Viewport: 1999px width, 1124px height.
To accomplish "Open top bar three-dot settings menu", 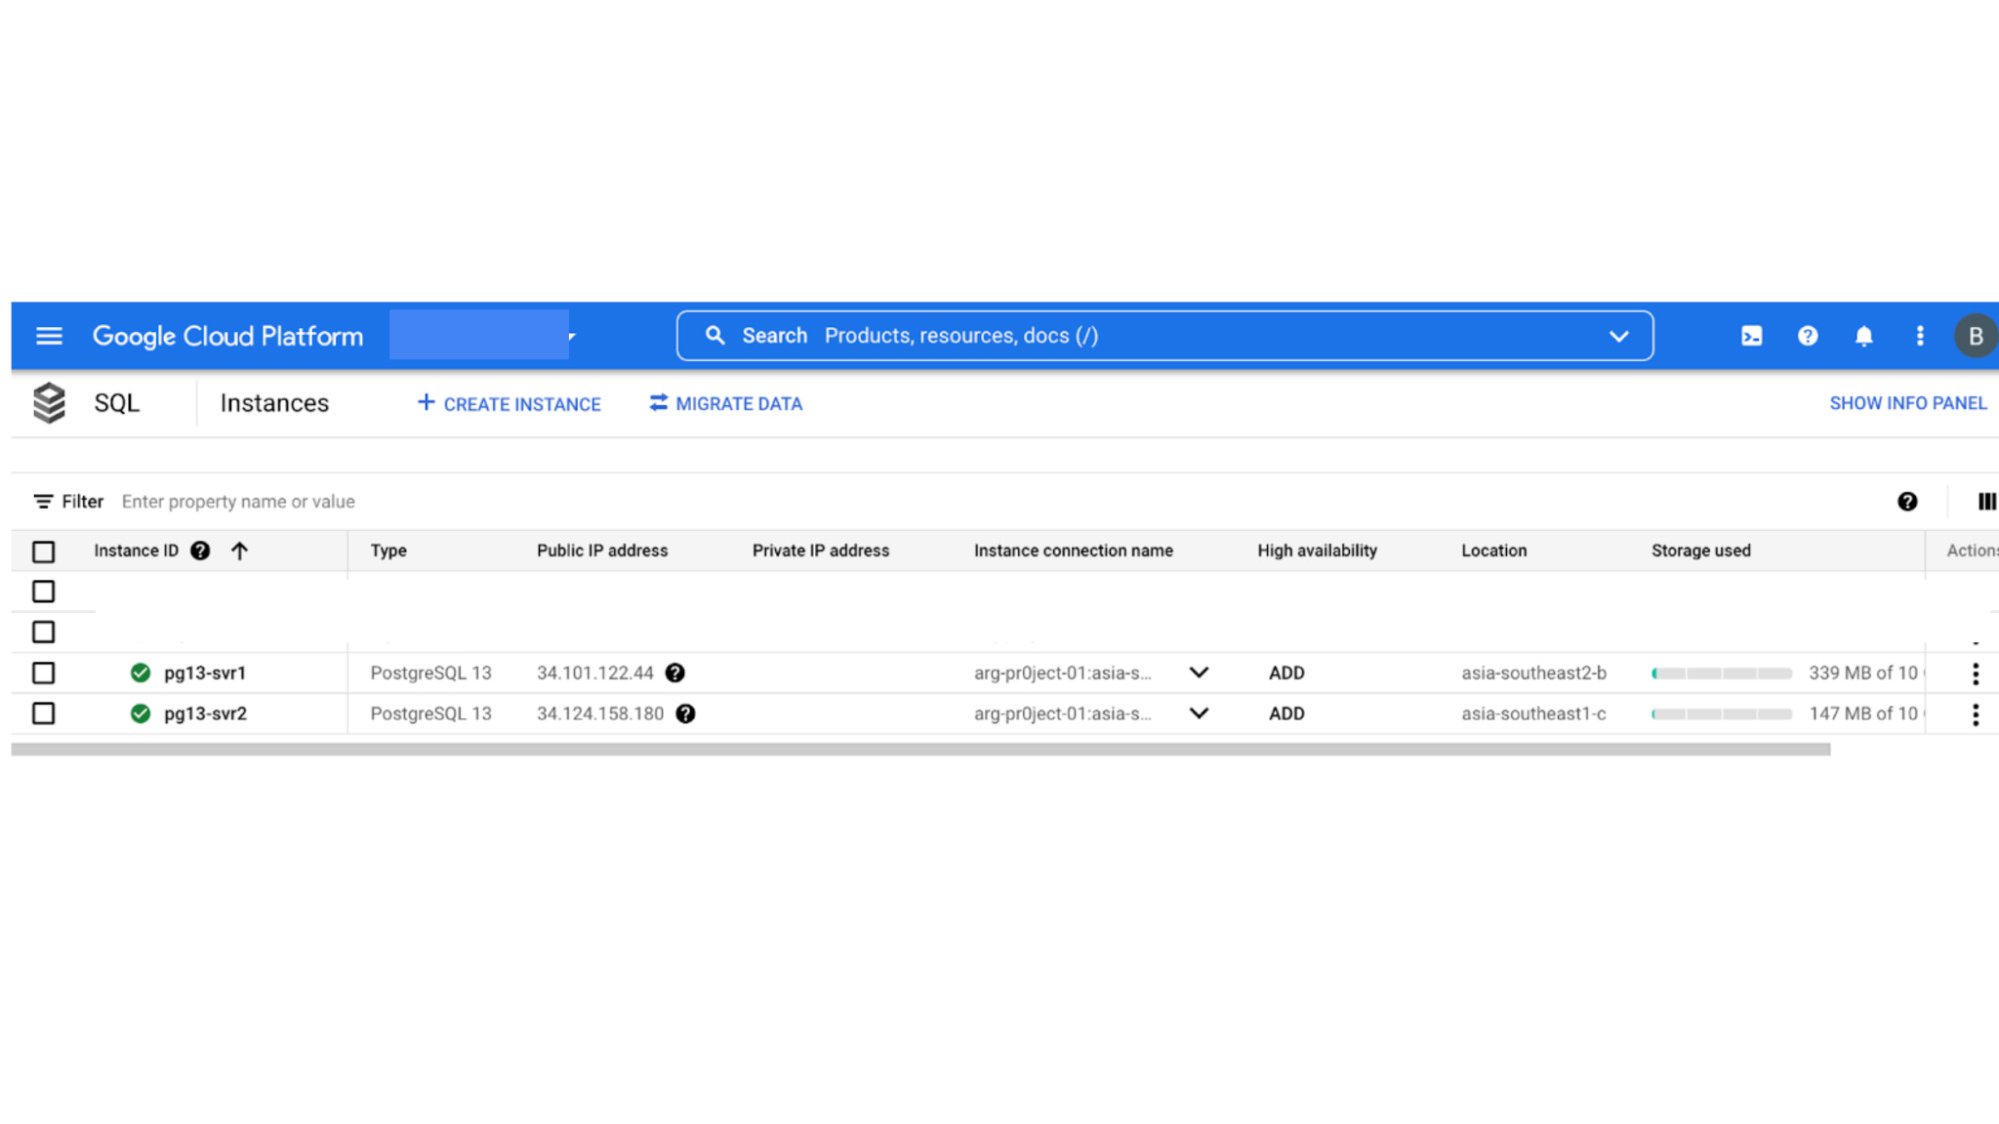I will point(1920,336).
